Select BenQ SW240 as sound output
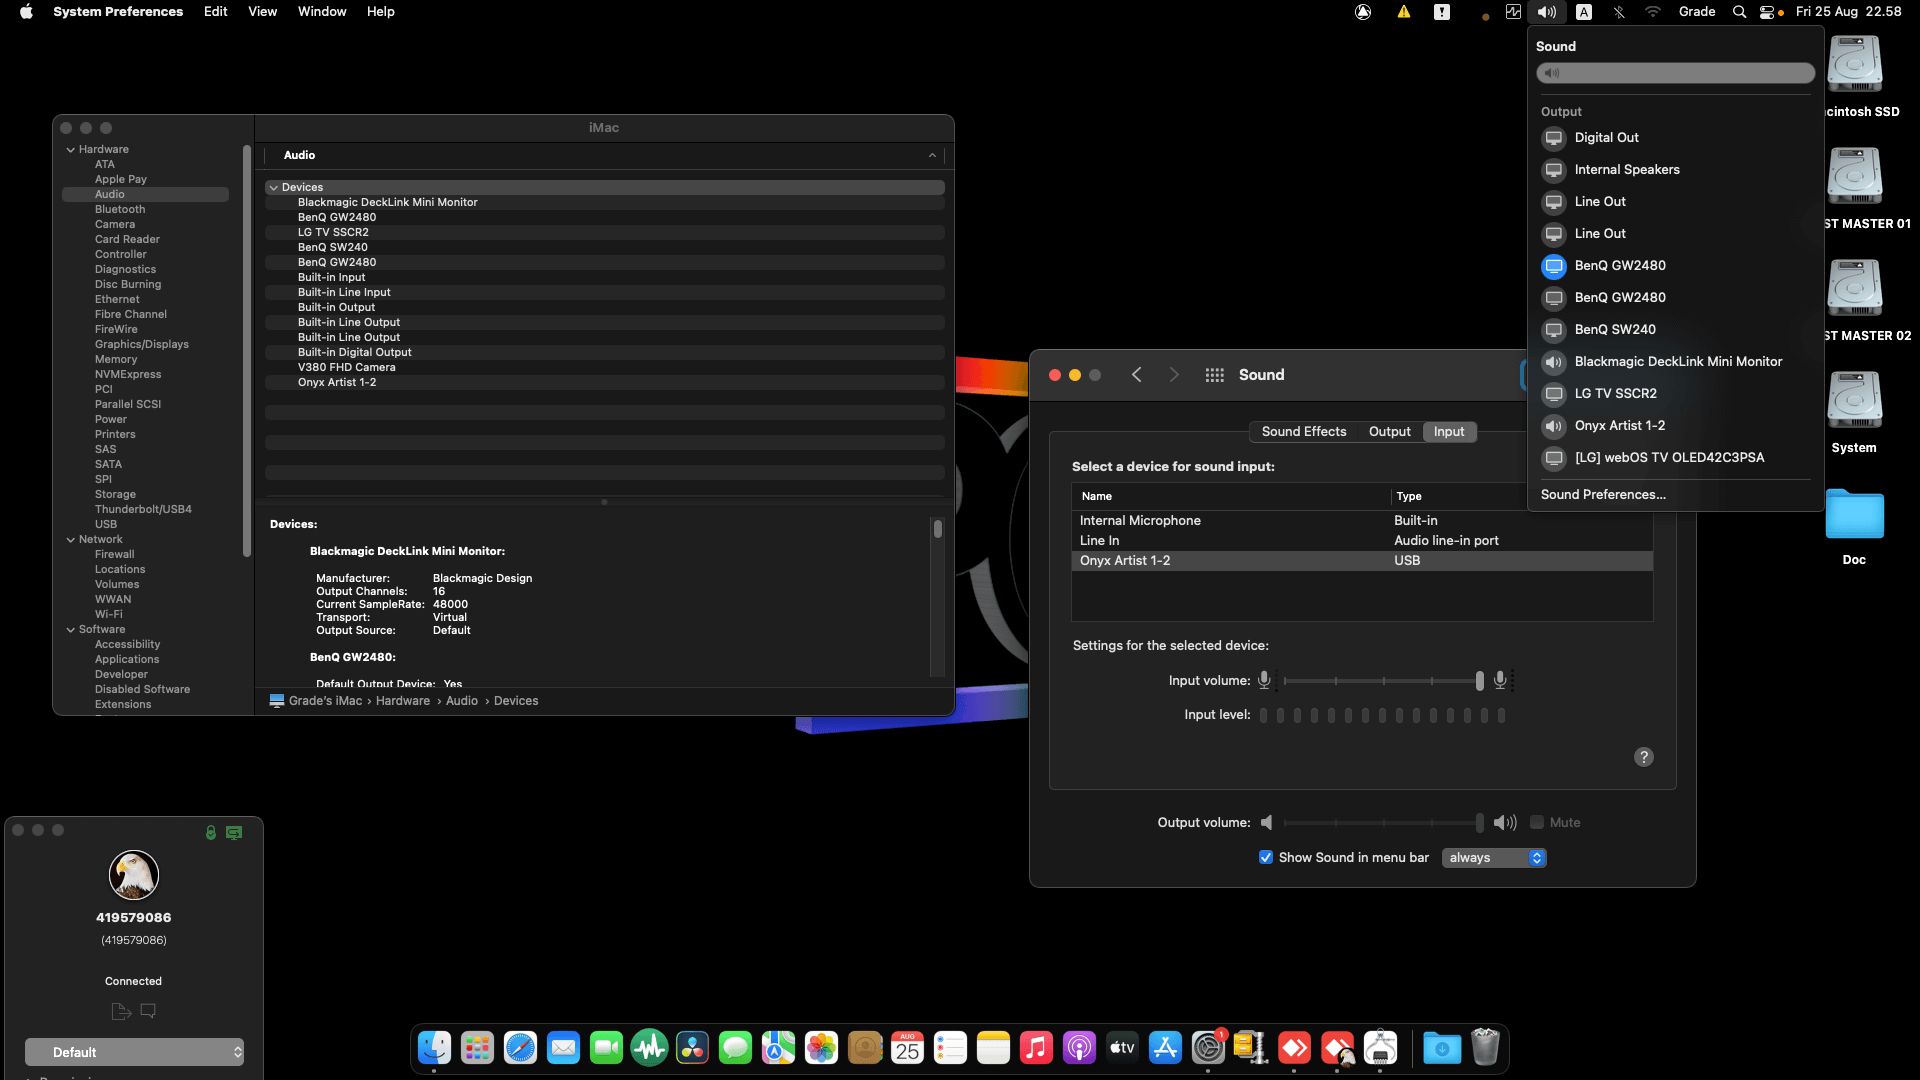This screenshot has height=1080, width=1920. pos(1676,330)
